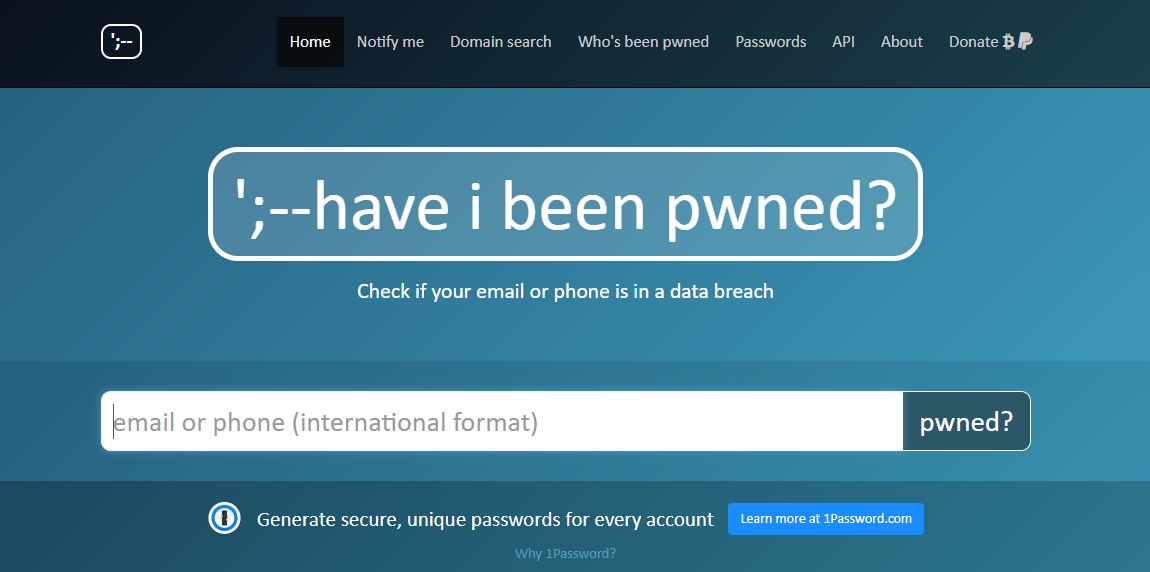The height and width of the screenshot is (572, 1150).
Task: Click the ';-- site logo in header
Action: pos(121,42)
